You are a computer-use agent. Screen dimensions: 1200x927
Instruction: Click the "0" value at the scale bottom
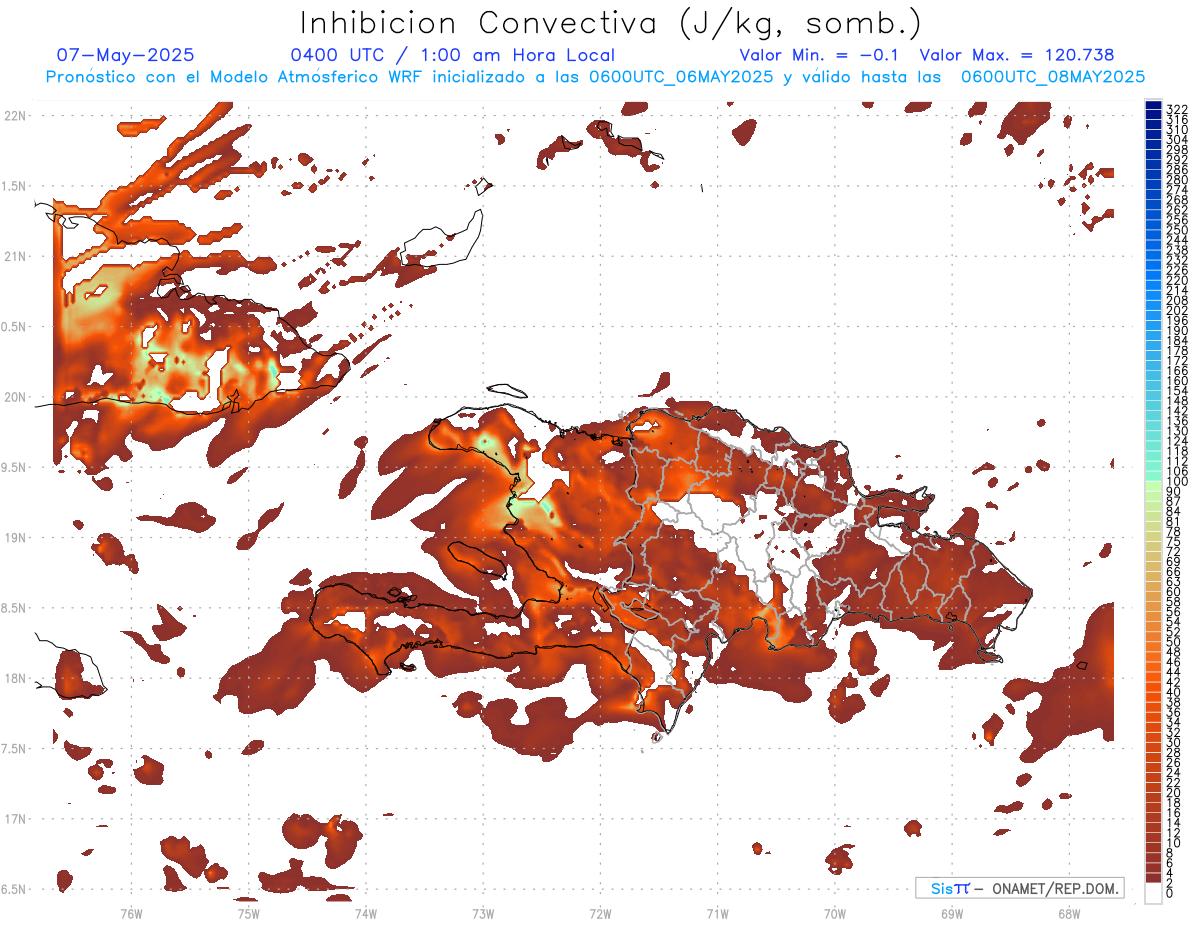tap(1170, 893)
